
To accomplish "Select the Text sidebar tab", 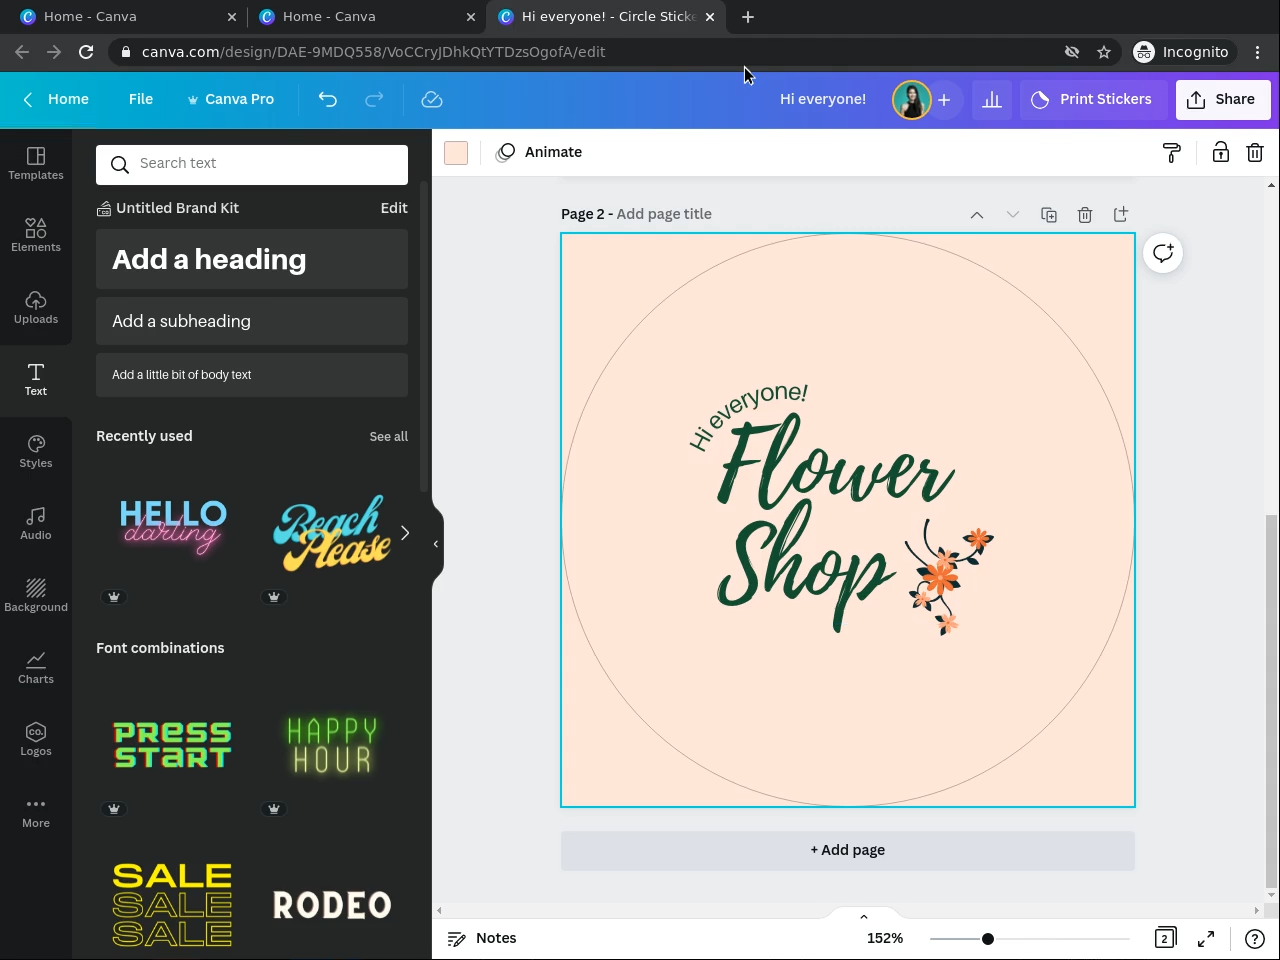I will (x=36, y=379).
